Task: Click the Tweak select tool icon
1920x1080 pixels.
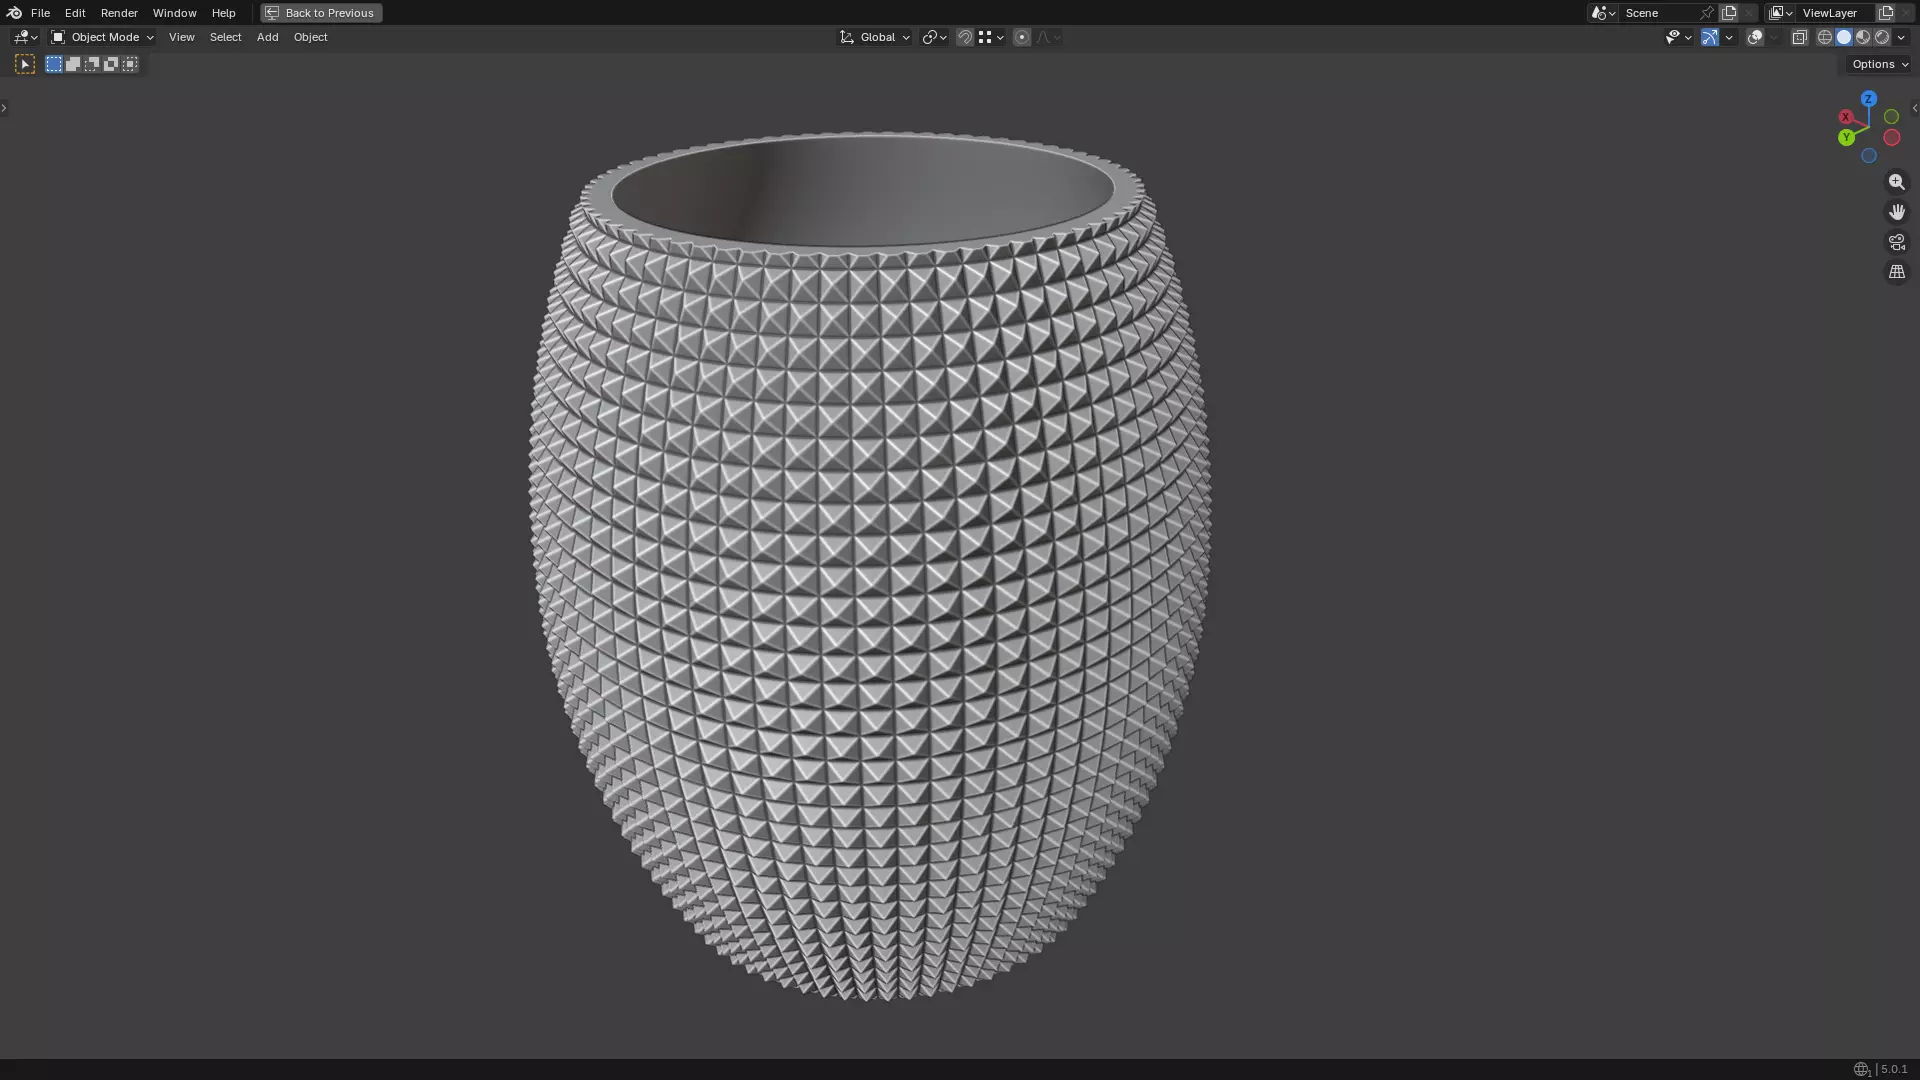Action: click(x=25, y=64)
